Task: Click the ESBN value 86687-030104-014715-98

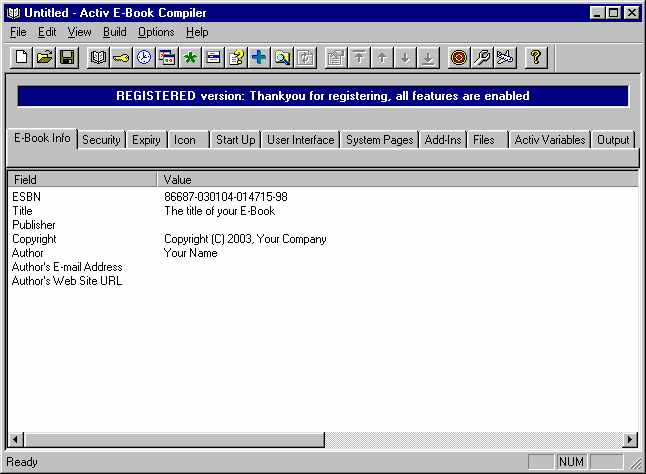Action: (226, 197)
